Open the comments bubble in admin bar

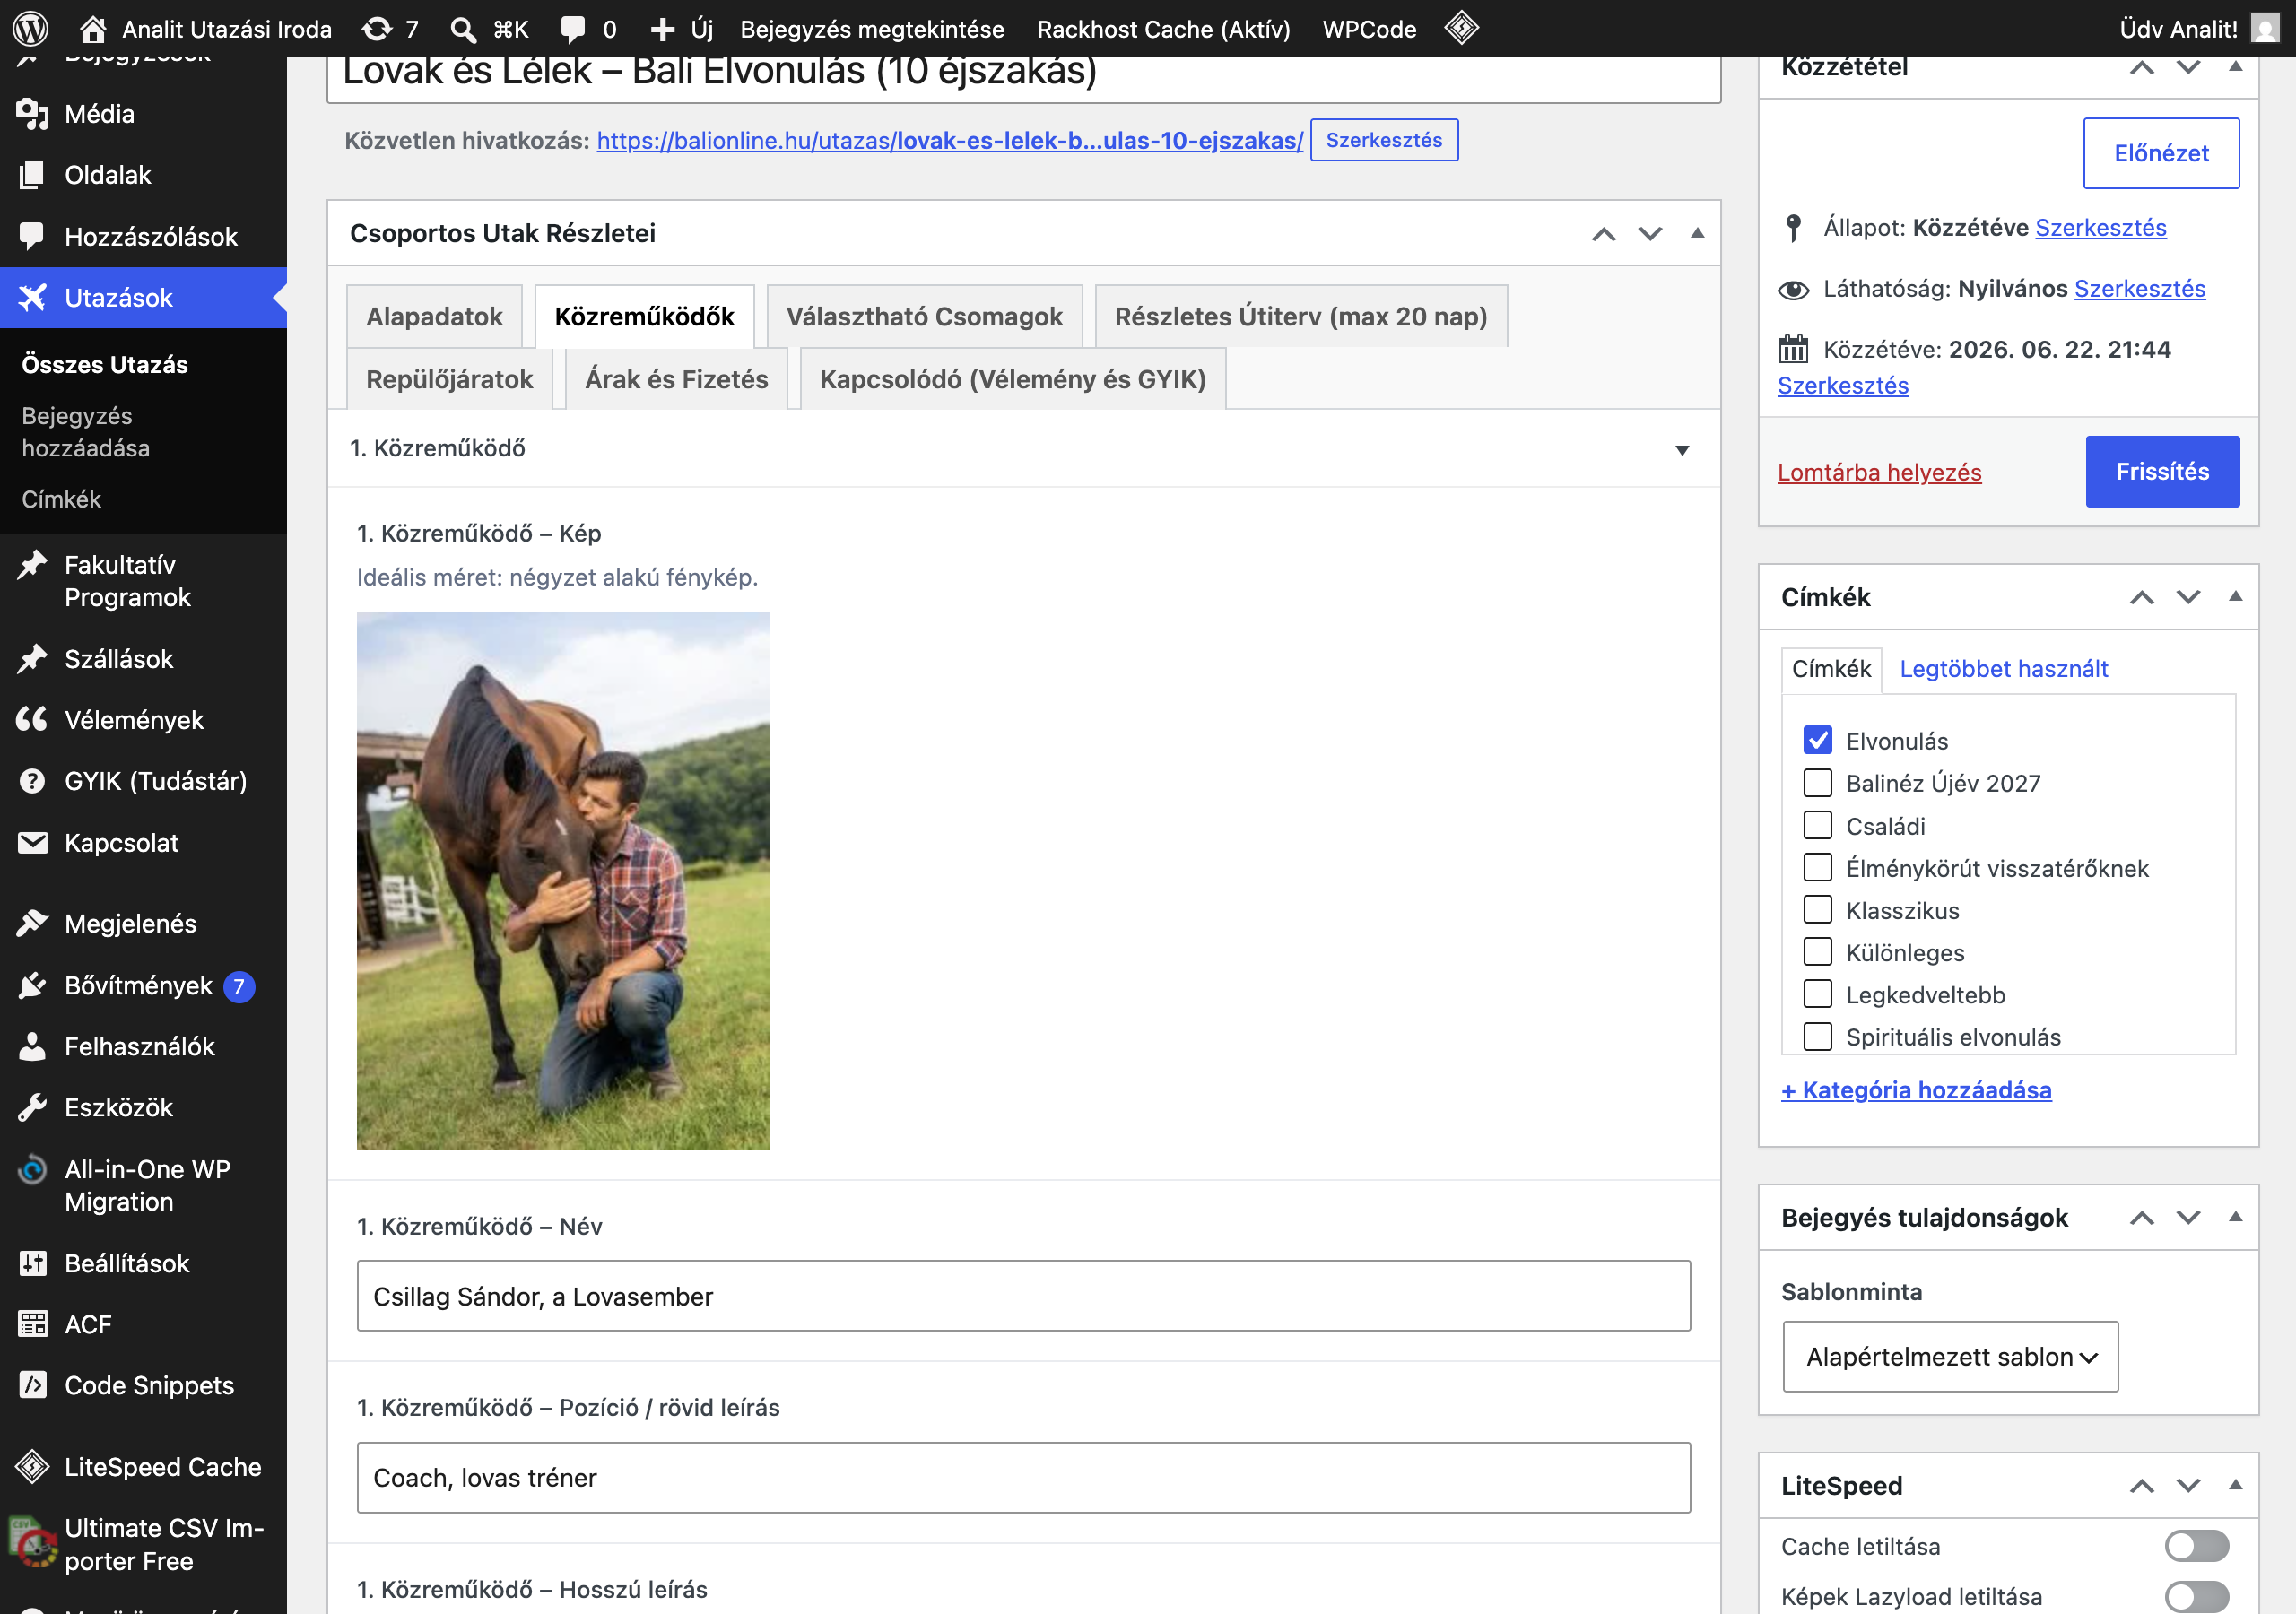point(573,29)
